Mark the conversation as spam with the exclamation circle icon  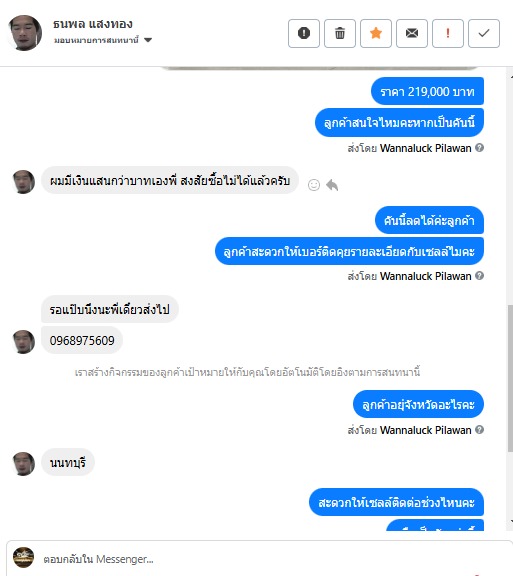304,33
